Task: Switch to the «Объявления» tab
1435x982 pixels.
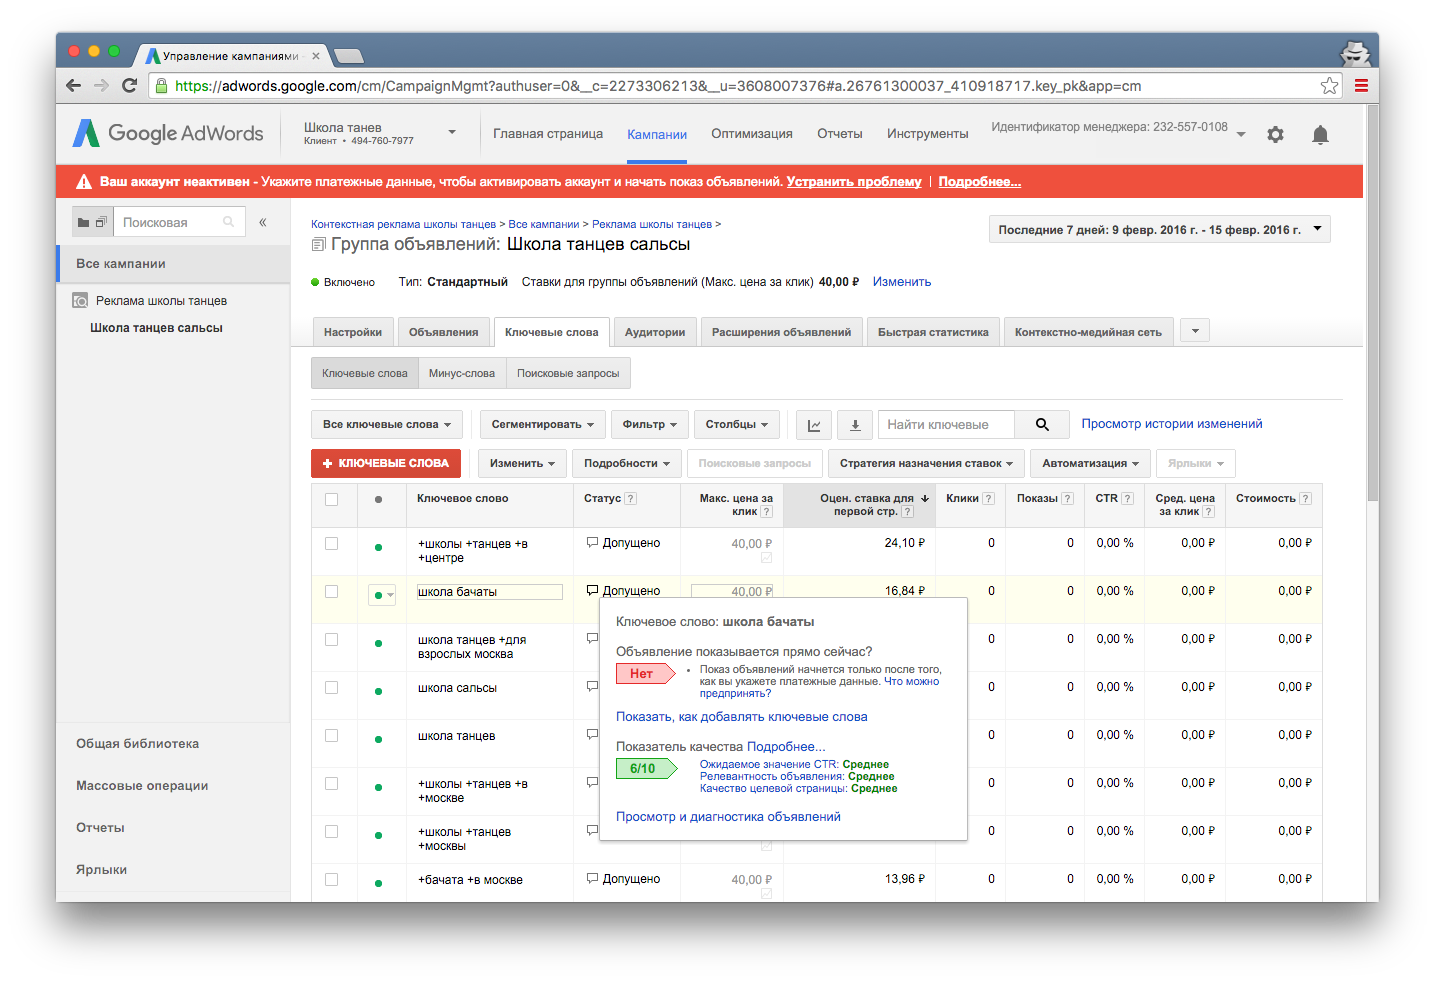Action: (x=443, y=332)
